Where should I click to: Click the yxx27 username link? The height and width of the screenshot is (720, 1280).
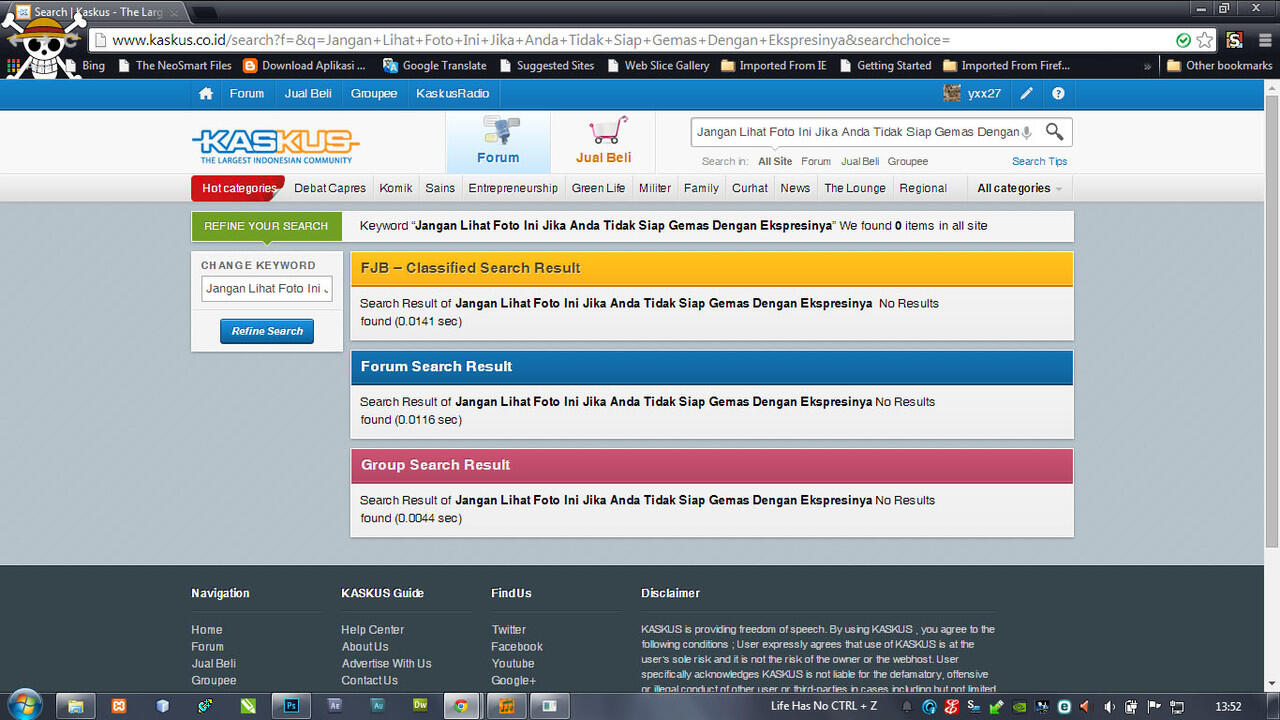(x=984, y=94)
